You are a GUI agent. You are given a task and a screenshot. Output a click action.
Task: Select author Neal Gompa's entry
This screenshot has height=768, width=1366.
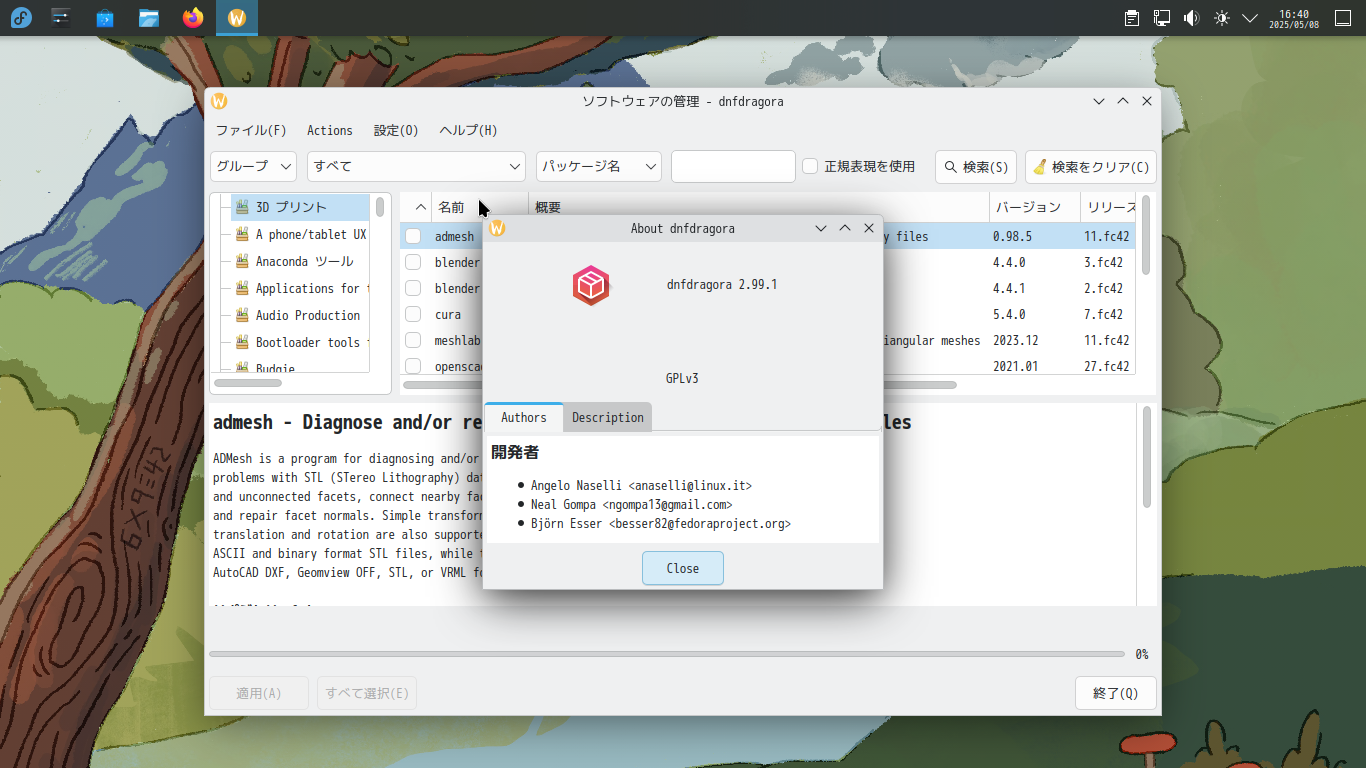tap(632, 505)
